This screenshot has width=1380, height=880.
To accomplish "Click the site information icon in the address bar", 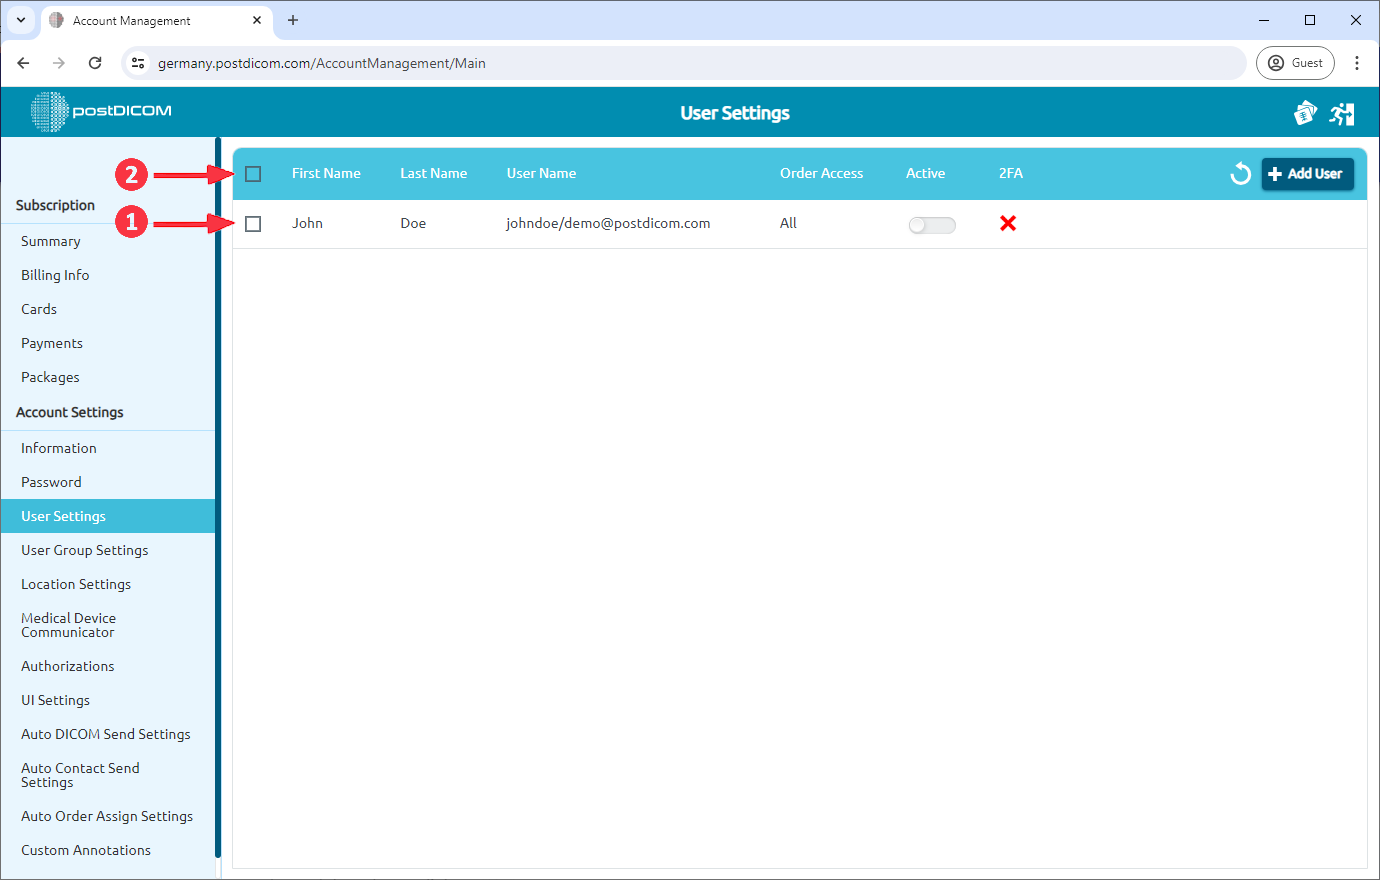I will 138,62.
